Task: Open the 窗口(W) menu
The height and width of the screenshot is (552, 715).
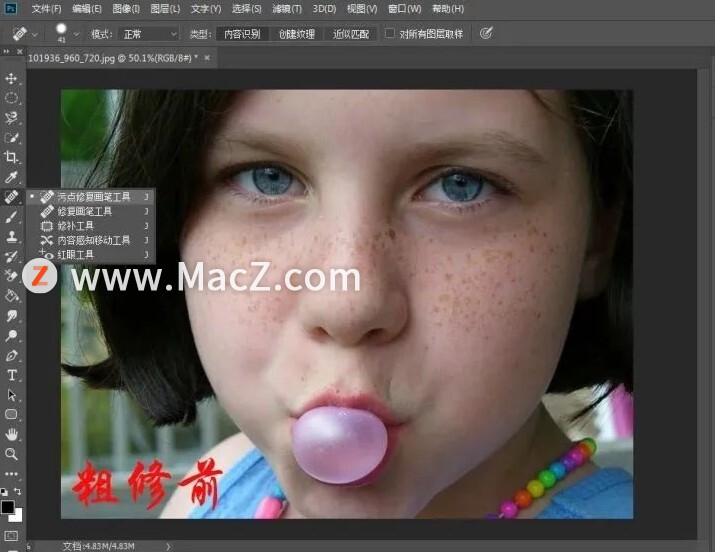Action: pos(404,9)
